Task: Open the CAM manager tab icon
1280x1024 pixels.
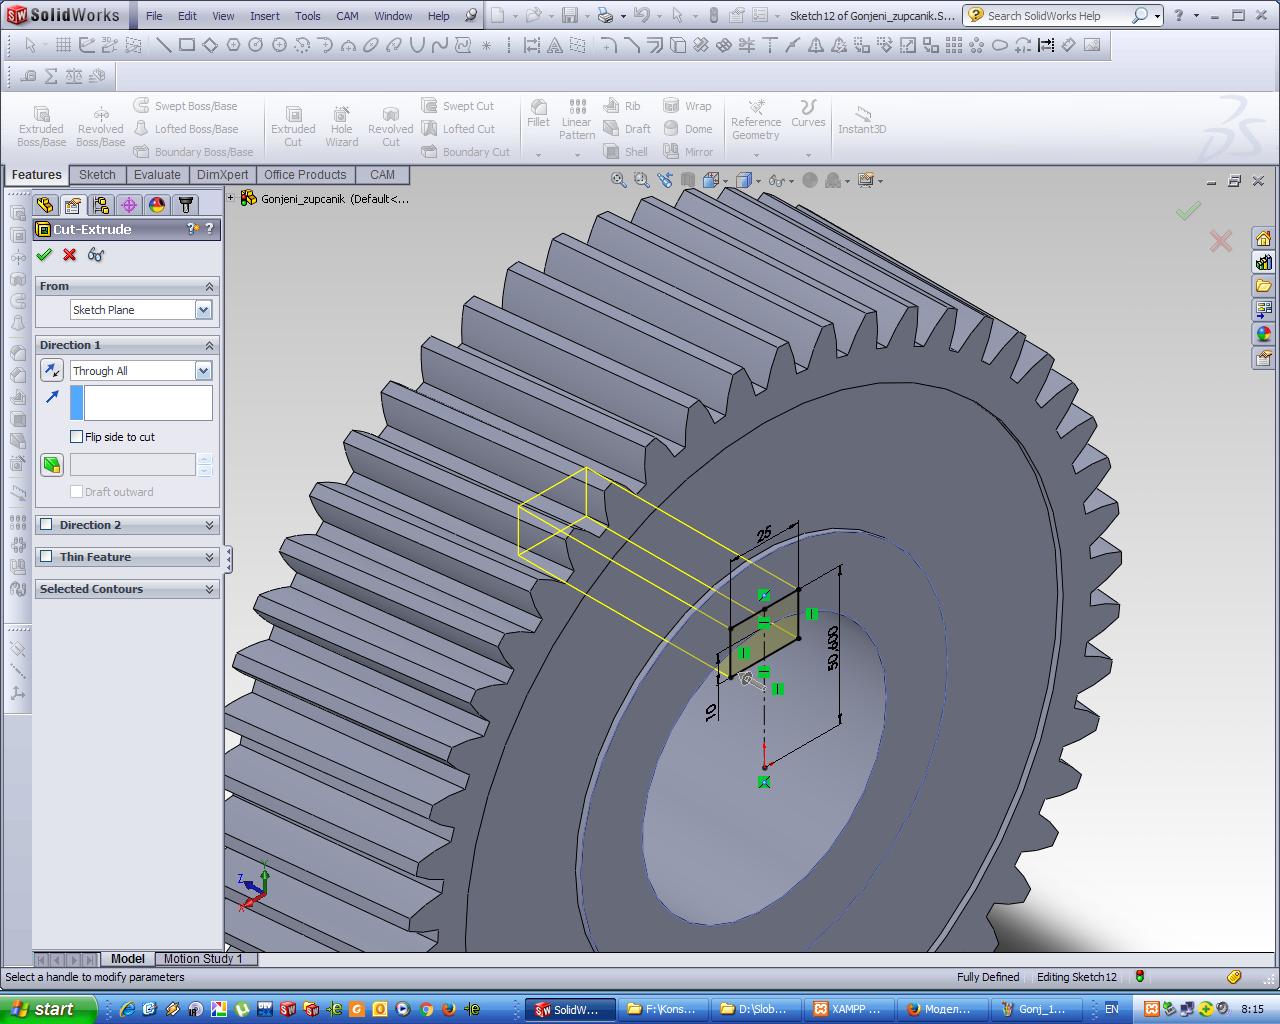Action: point(185,205)
